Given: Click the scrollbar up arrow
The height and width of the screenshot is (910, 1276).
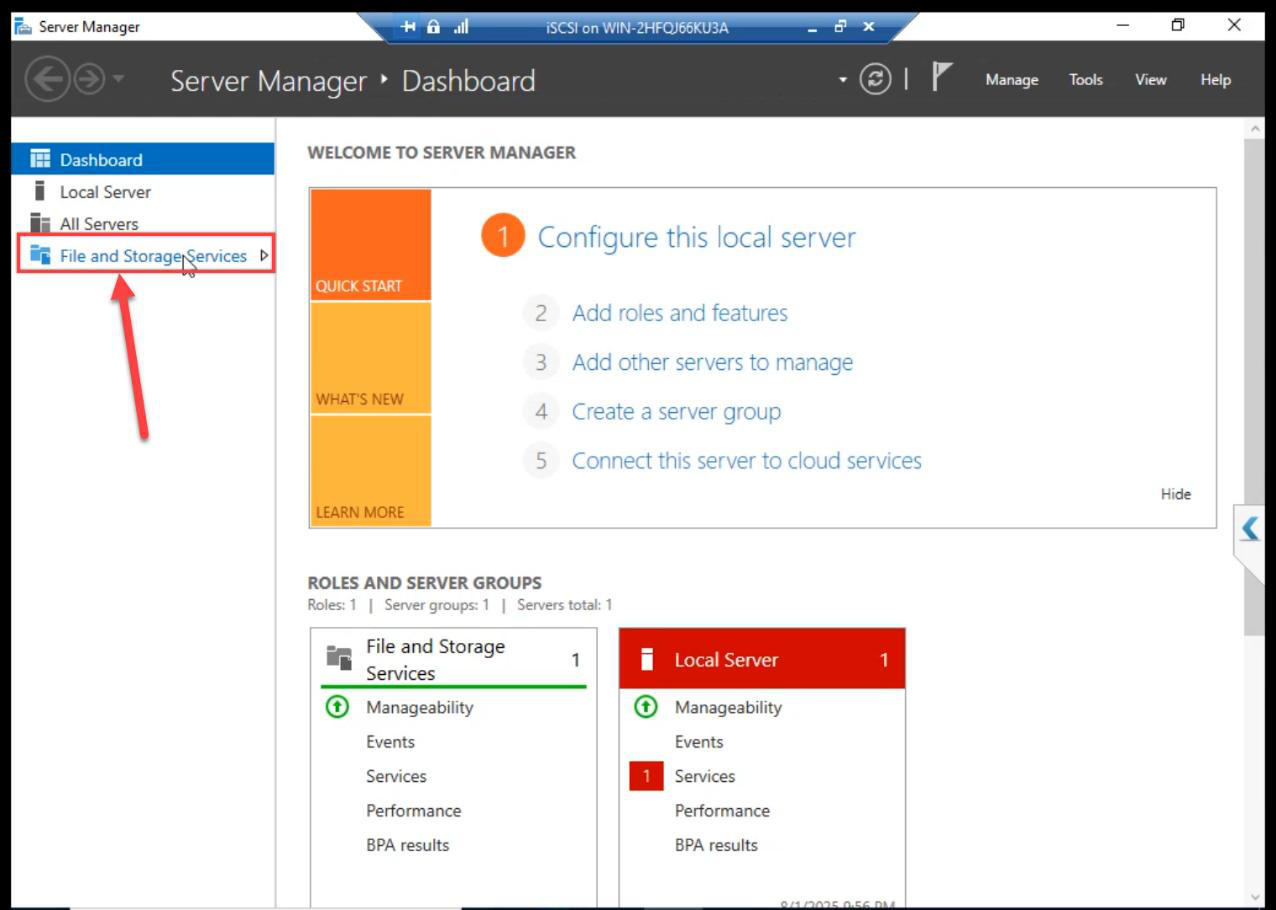Looking at the screenshot, I should pos(1254,130).
